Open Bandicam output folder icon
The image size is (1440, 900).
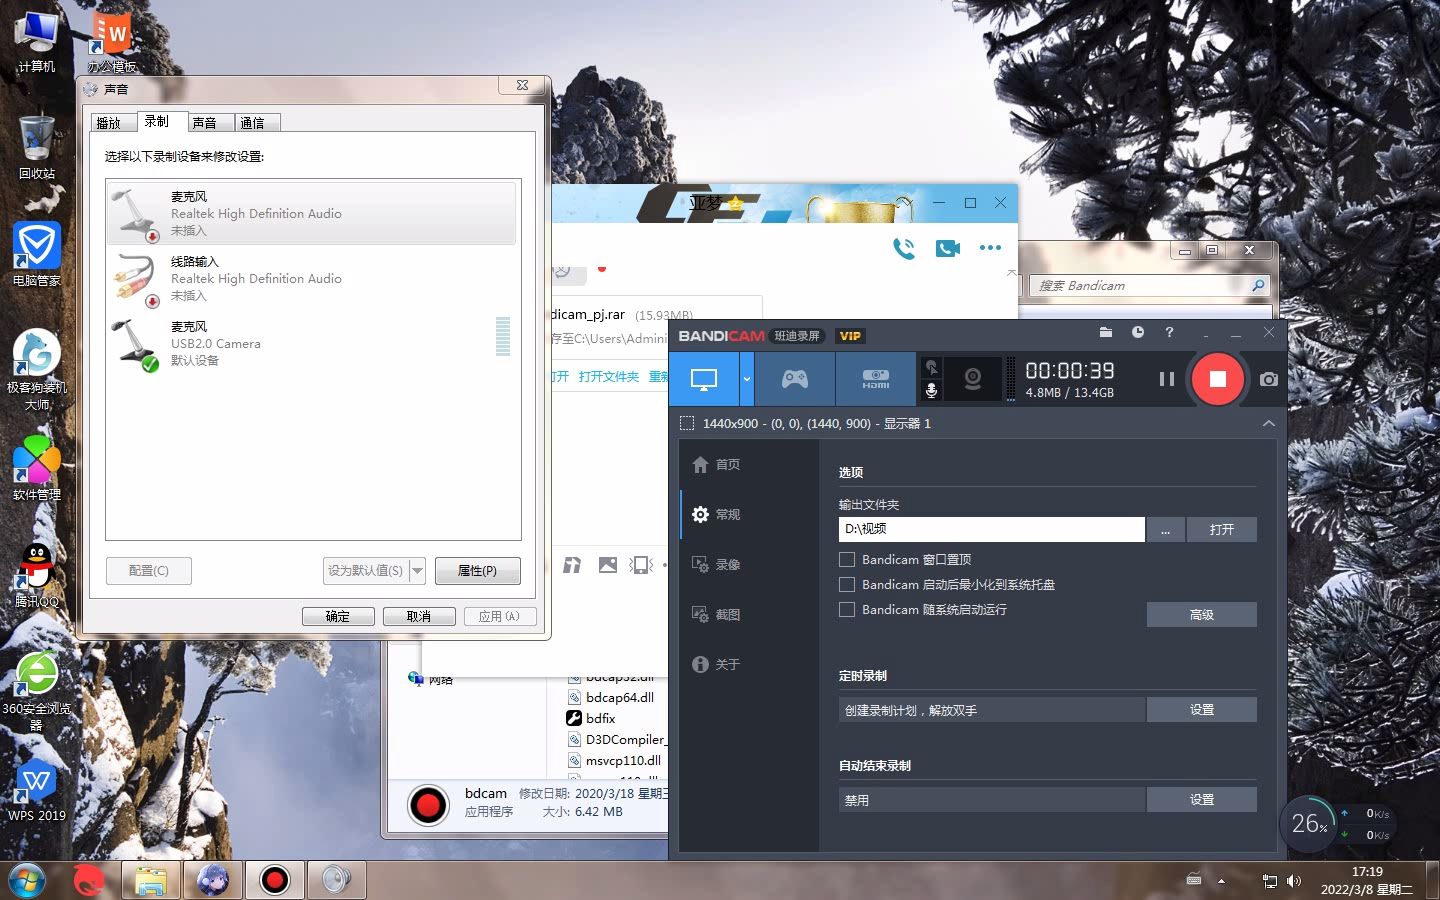[1105, 332]
